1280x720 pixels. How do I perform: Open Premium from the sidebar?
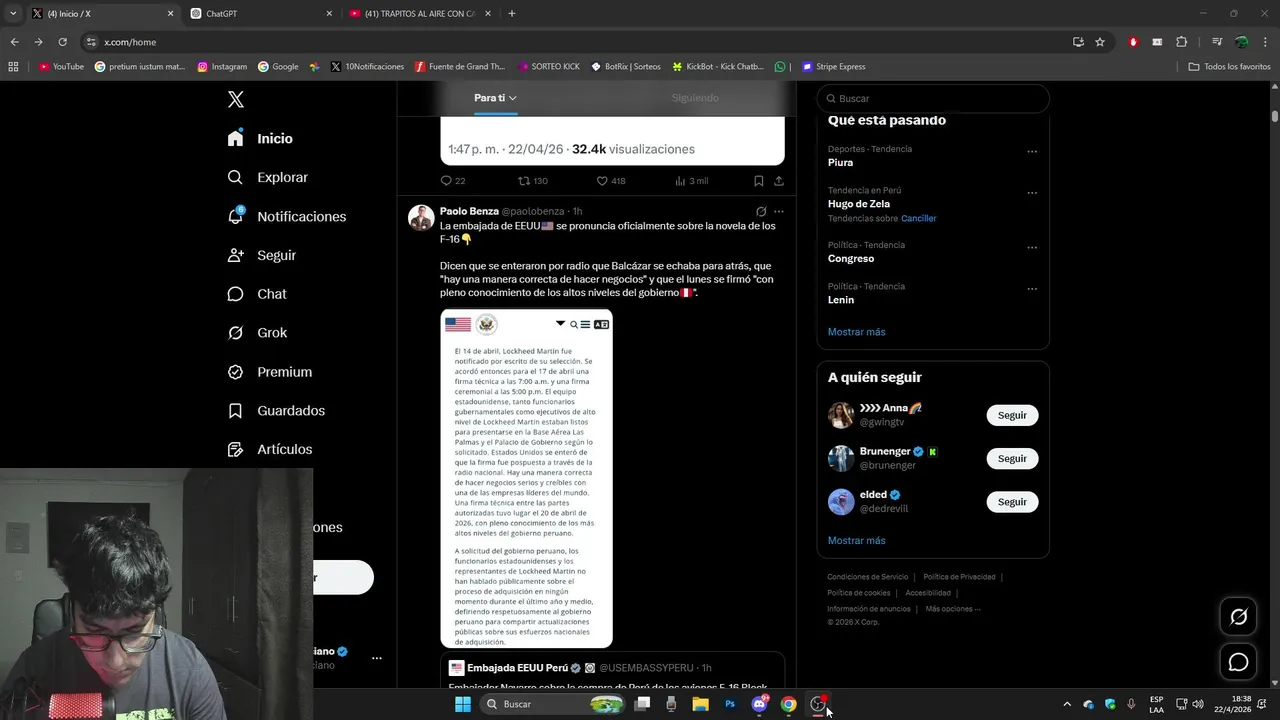(x=269, y=372)
